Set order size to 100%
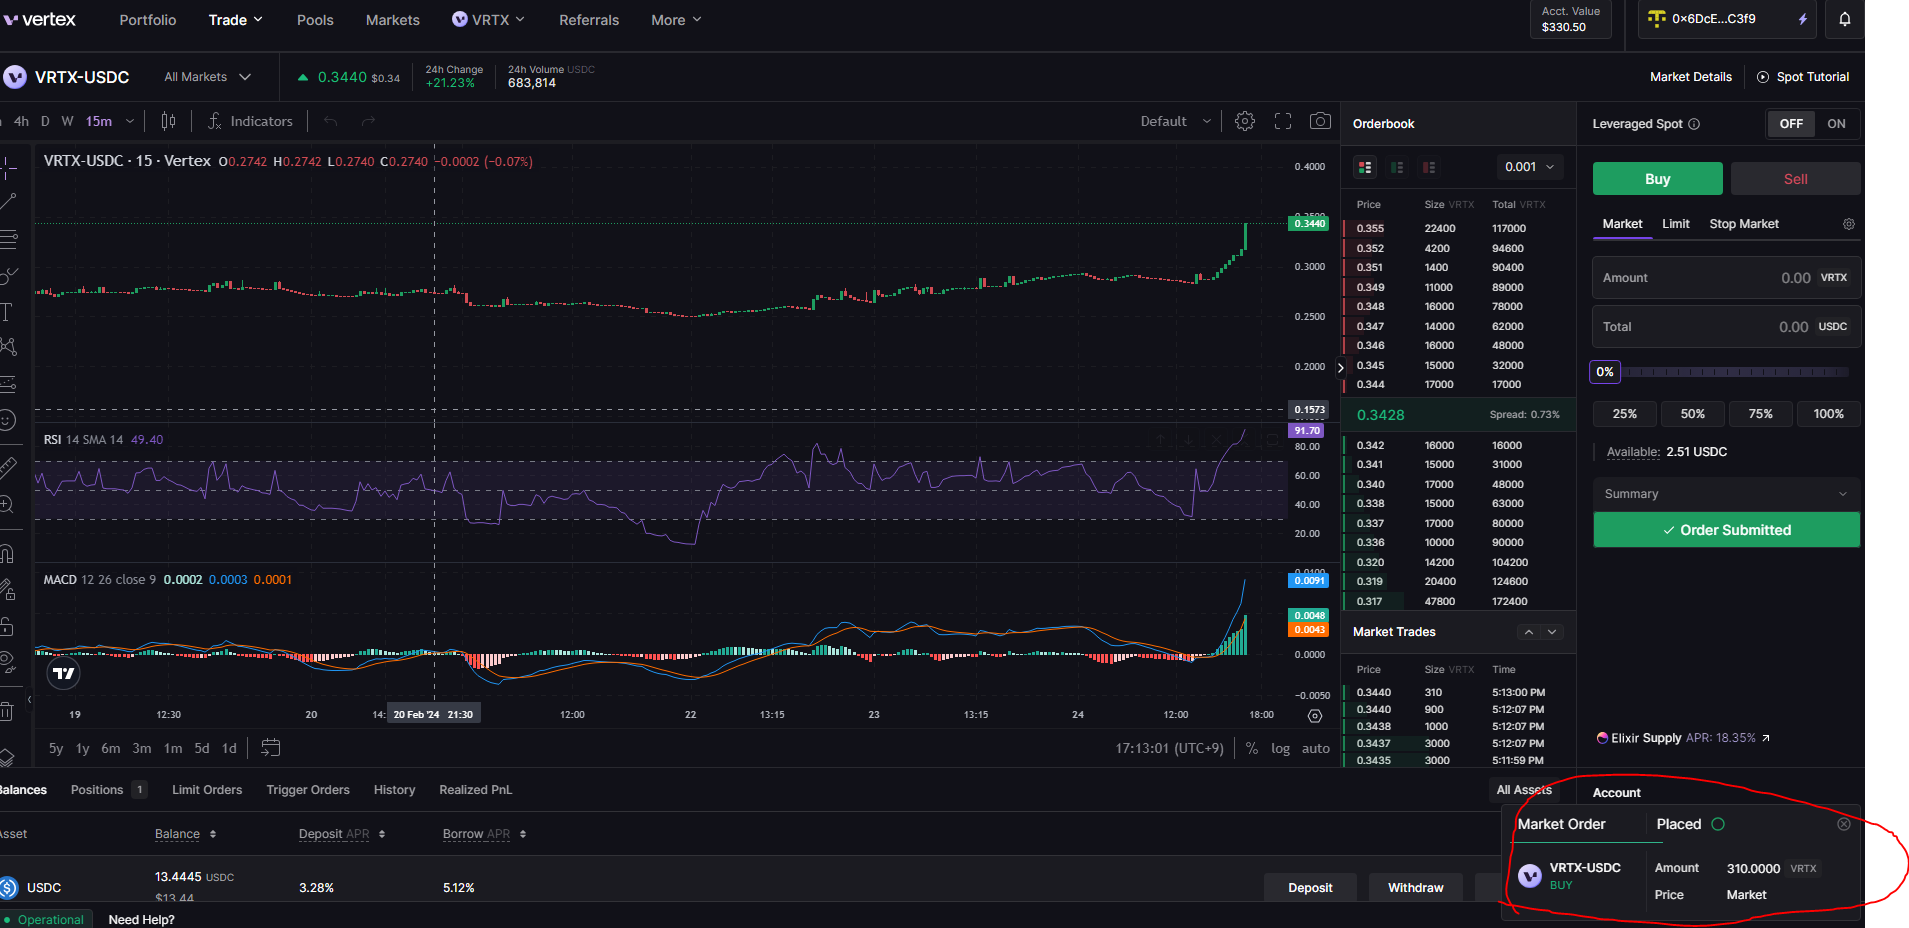This screenshot has width=1909, height=928. 1828,414
